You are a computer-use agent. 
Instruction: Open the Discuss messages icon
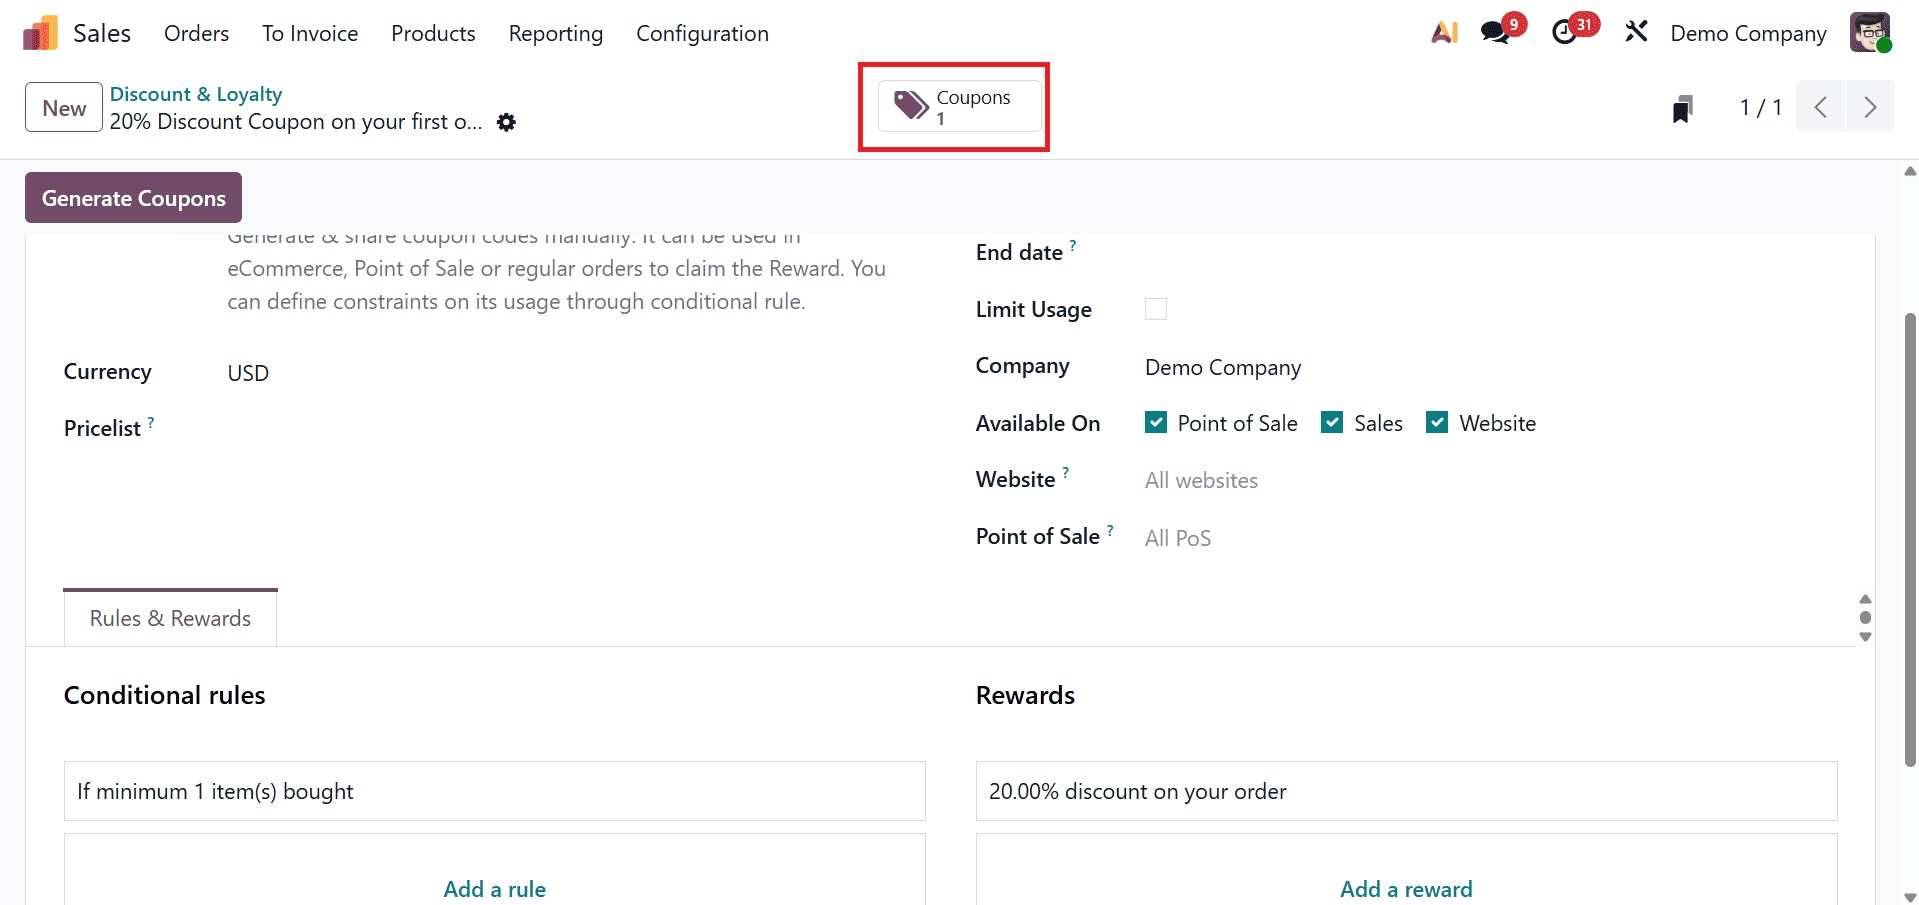click(1495, 31)
